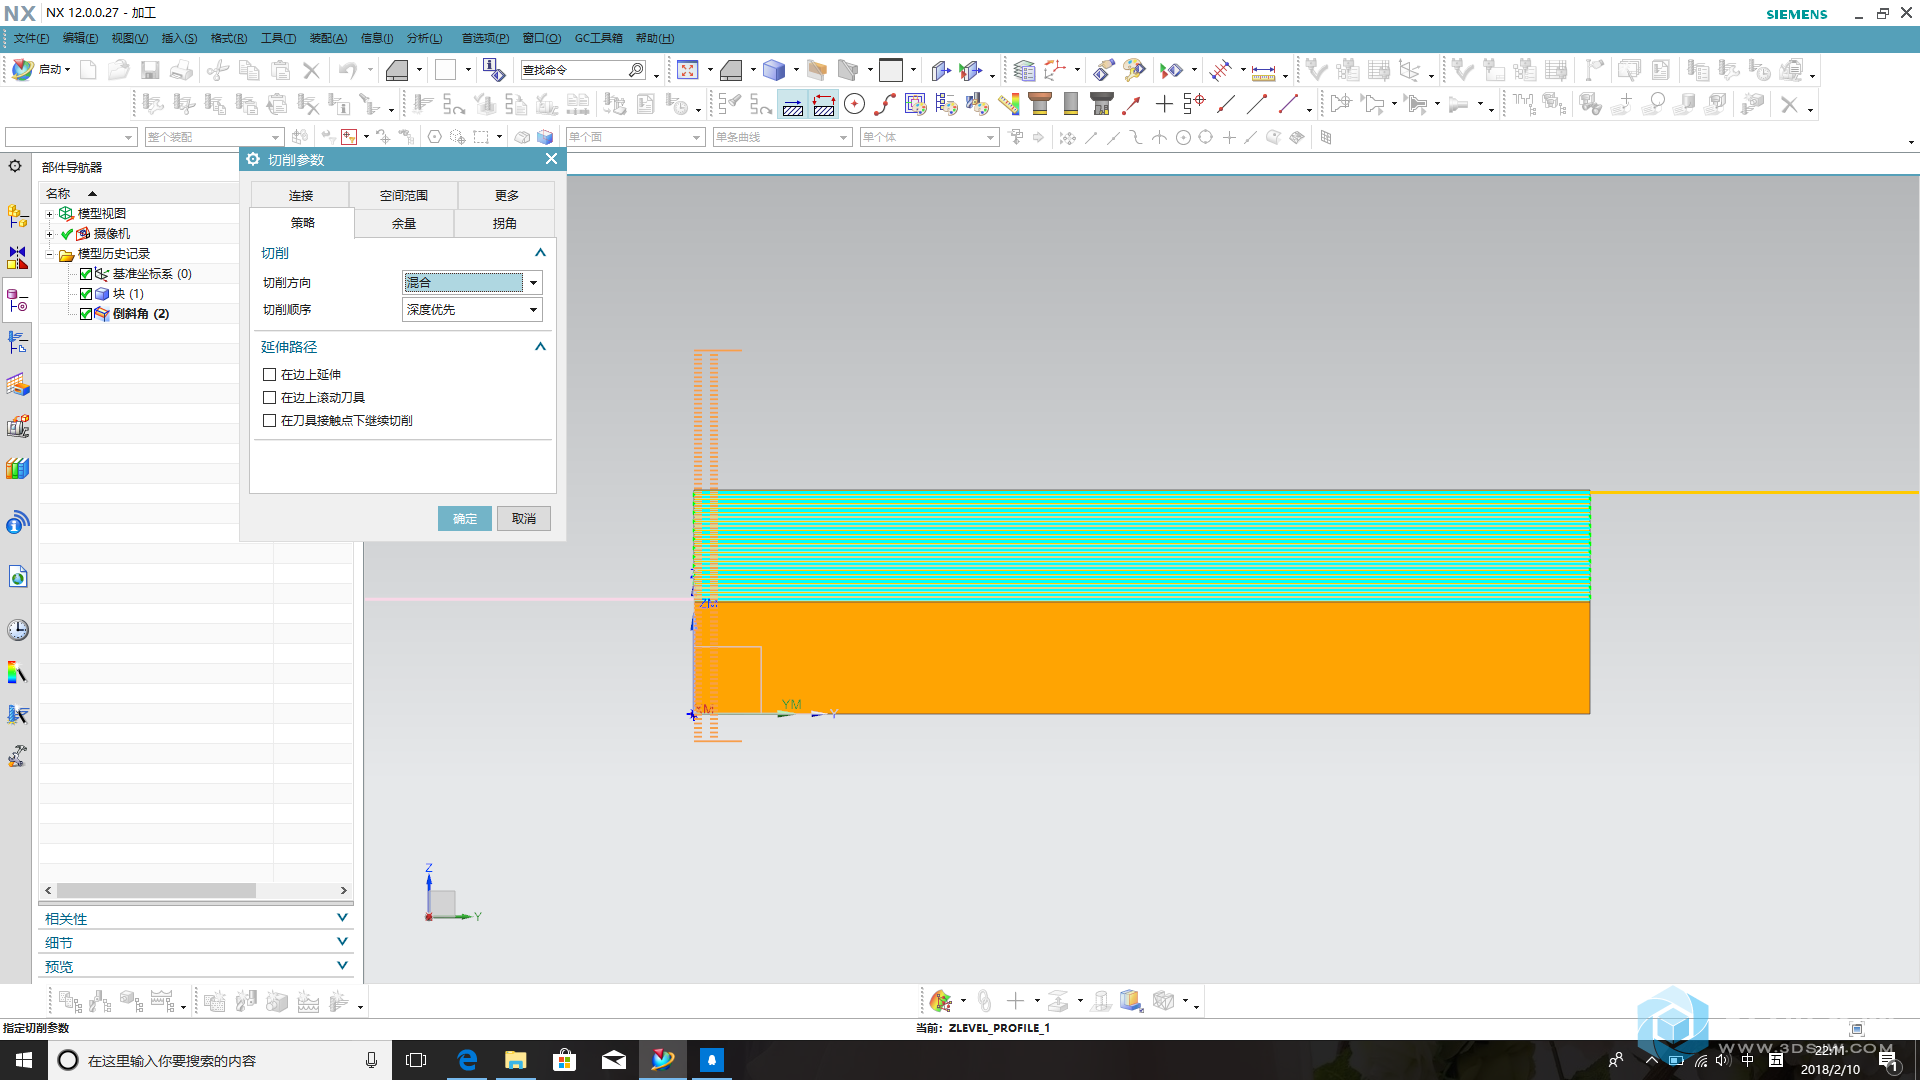Expand the 相关性 panel

click(x=342, y=918)
